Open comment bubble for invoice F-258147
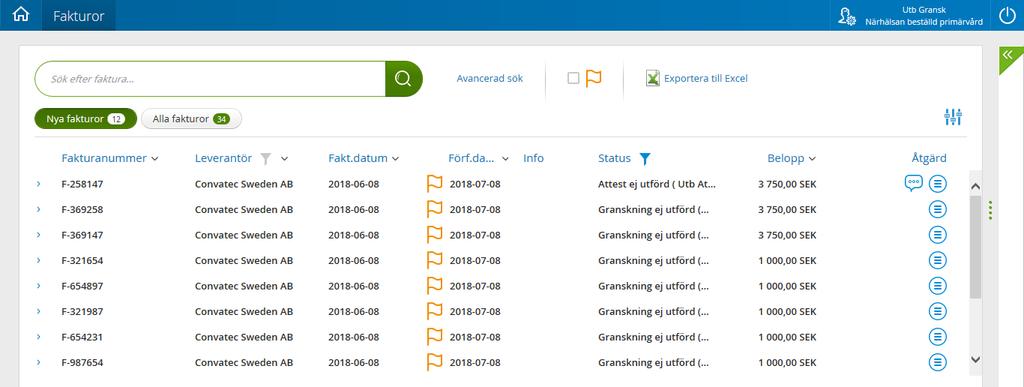The width and height of the screenshot is (1024, 387). 913,183
